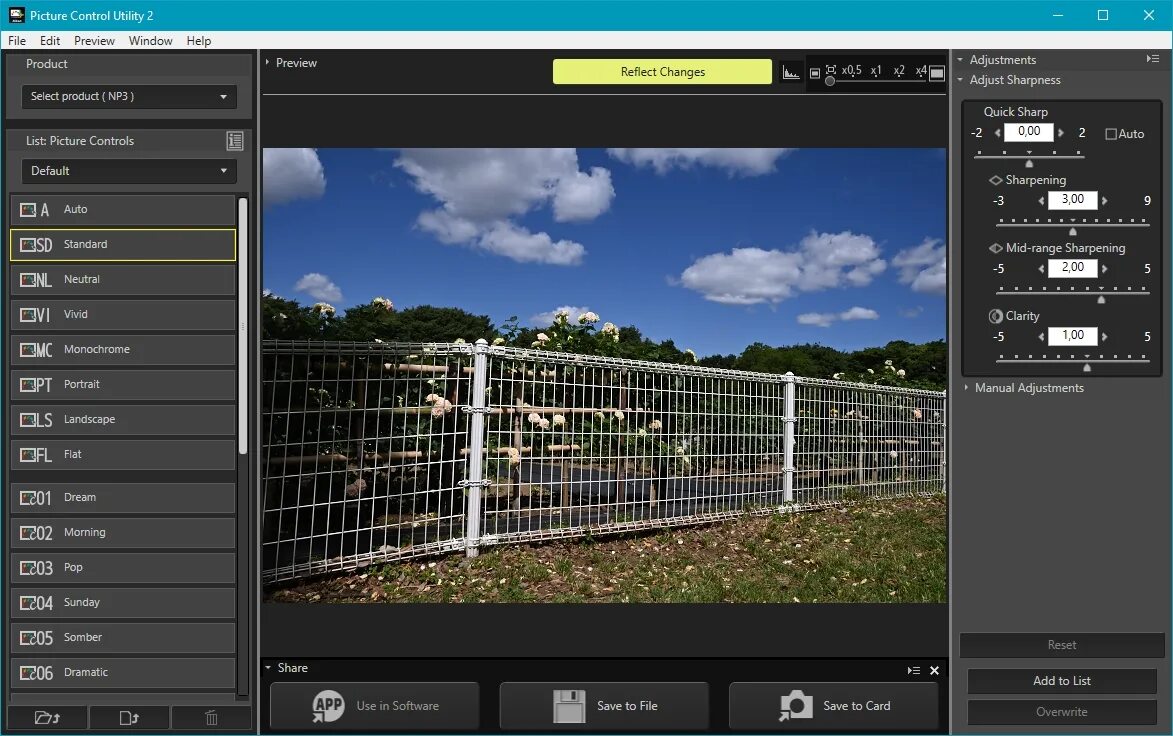Image resolution: width=1173 pixels, height=736 pixels.
Task: Click the trash icon below list
Action: 211,718
